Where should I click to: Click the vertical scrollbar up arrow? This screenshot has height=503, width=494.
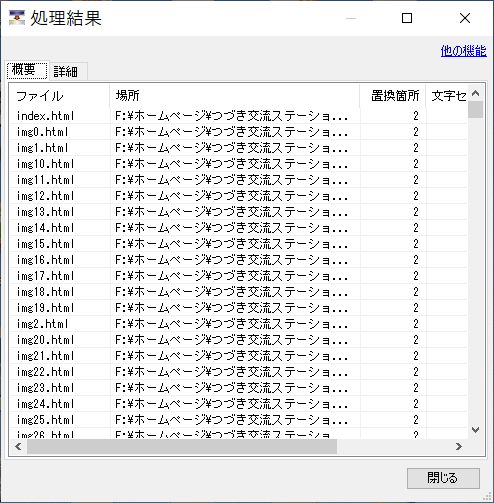(x=475, y=93)
